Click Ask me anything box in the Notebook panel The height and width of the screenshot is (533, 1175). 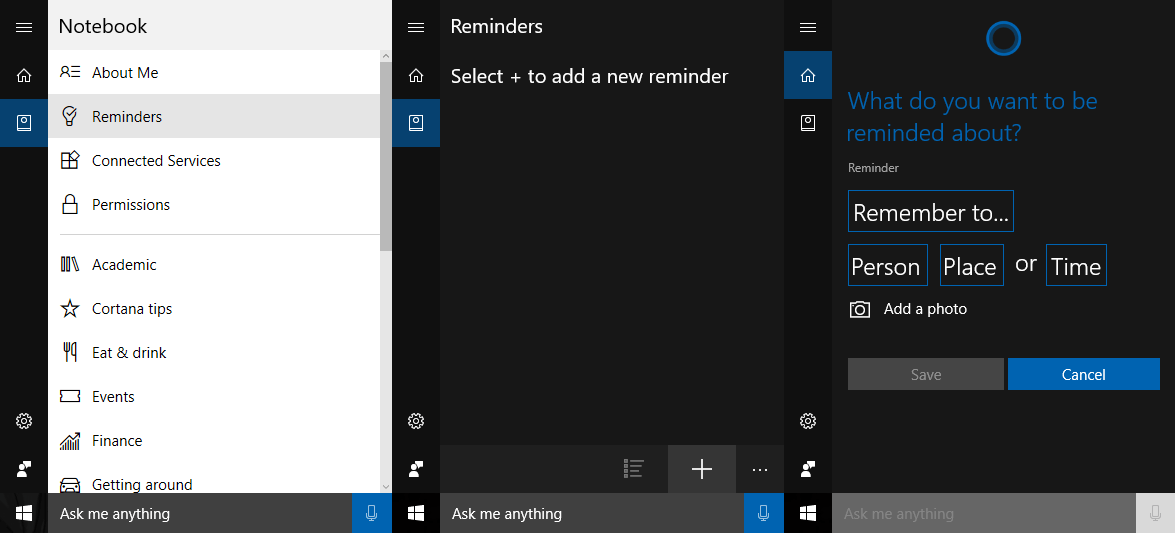(200, 514)
